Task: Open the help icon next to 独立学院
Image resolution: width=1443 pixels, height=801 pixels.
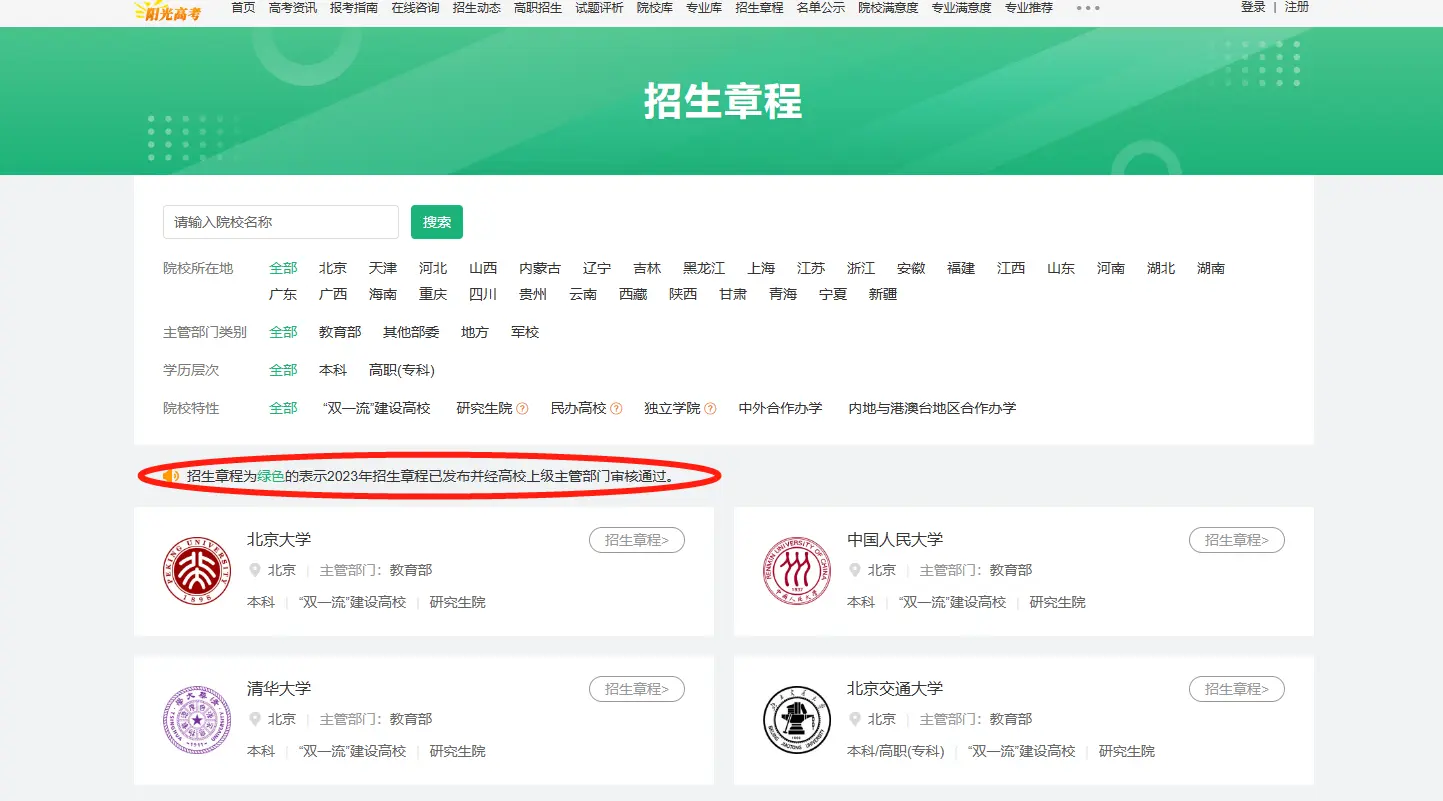Action: click(x=710, y=408)
